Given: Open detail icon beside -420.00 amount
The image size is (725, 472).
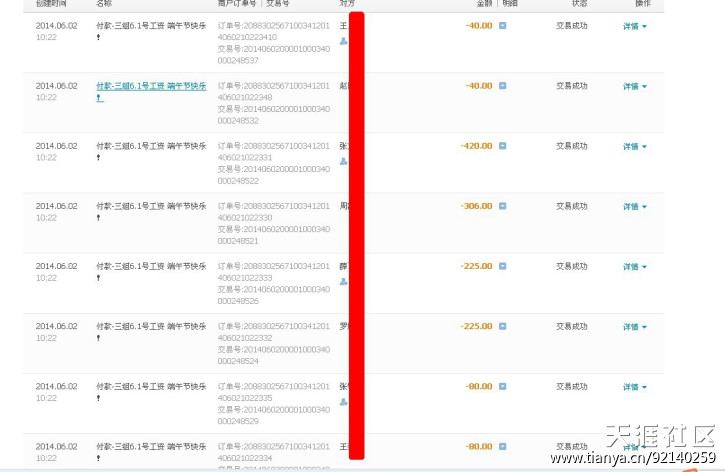Looking at the screenshot, I should 503,146.
